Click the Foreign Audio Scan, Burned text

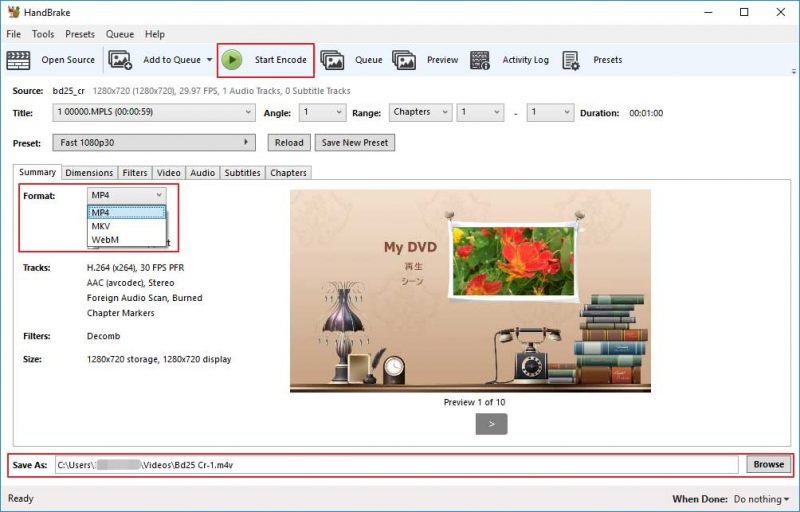(144, 298)
